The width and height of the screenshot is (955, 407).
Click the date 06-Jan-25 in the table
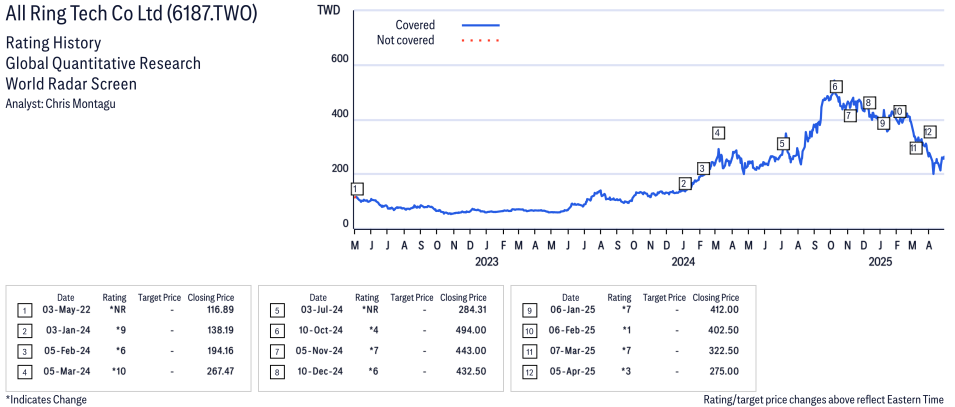pos(571,311)
